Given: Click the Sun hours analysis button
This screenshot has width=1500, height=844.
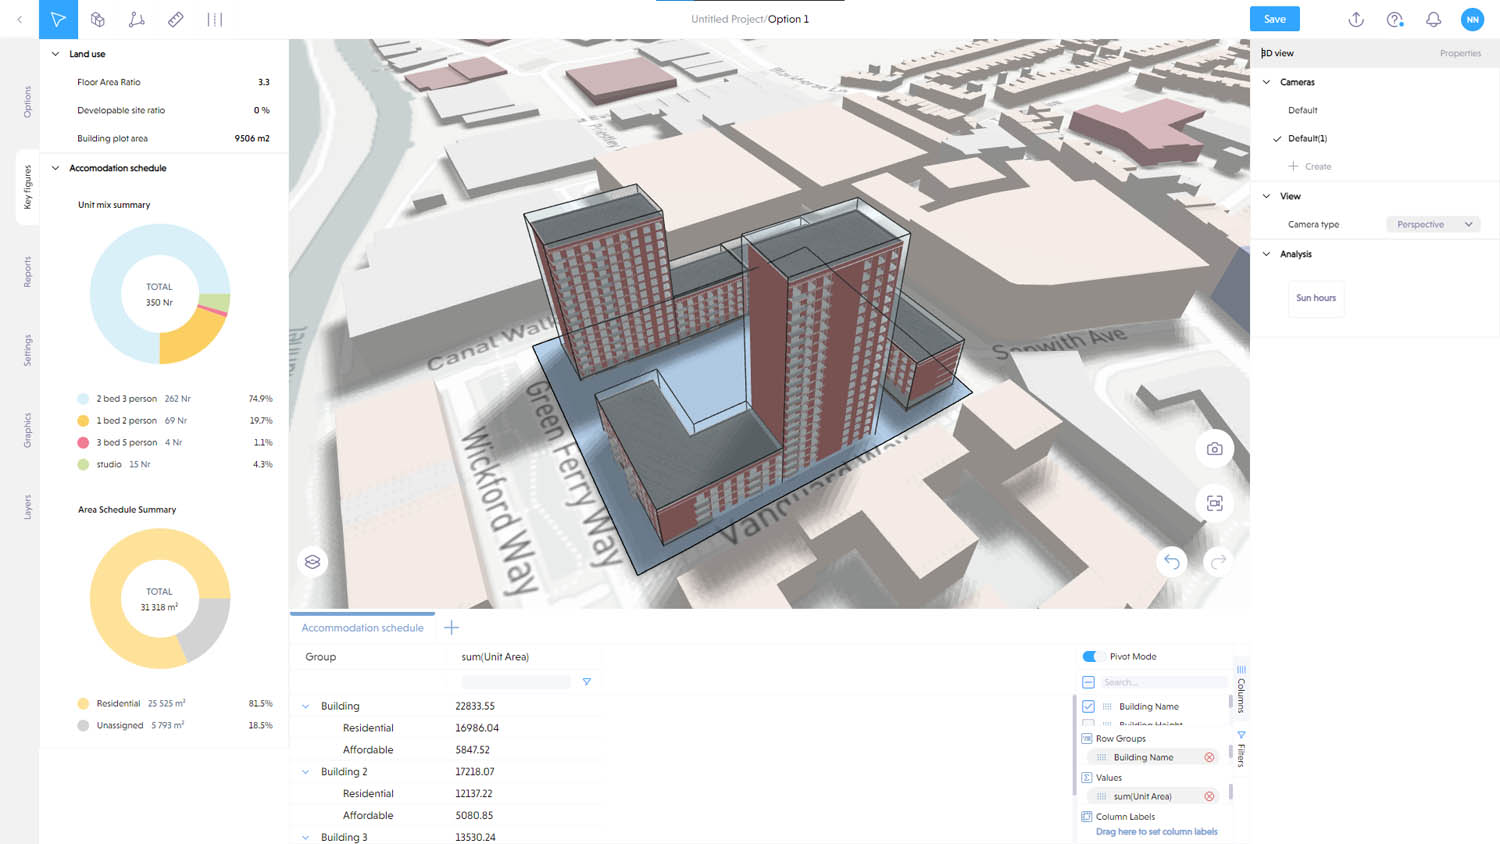Looking at the screenshot, I should [x=1315, y=298].
